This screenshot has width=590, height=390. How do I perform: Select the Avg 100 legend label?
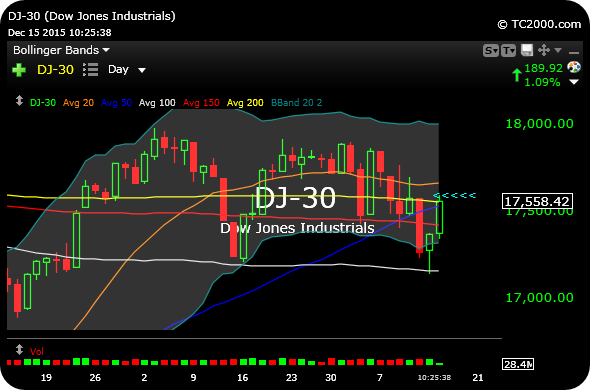click(157, 103)
